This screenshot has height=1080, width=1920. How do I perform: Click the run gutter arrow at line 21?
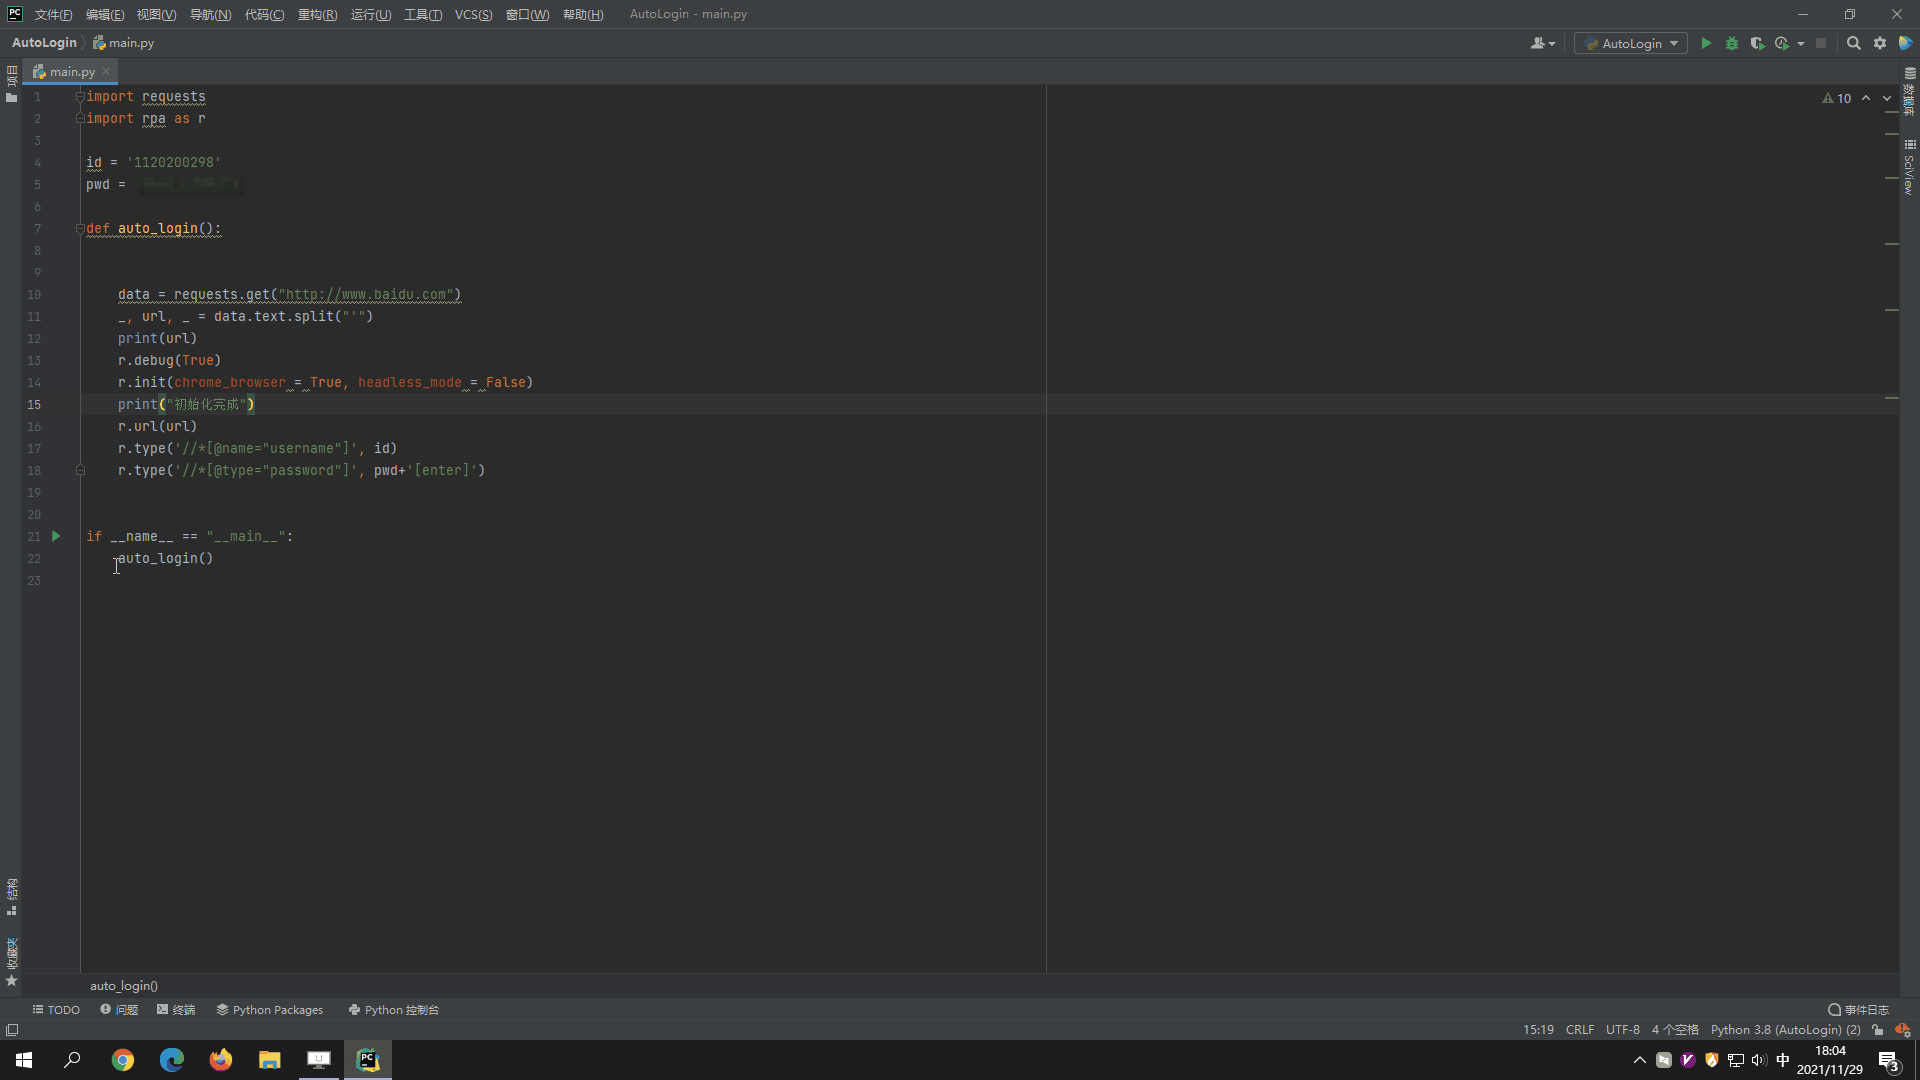tap(56, 536)
